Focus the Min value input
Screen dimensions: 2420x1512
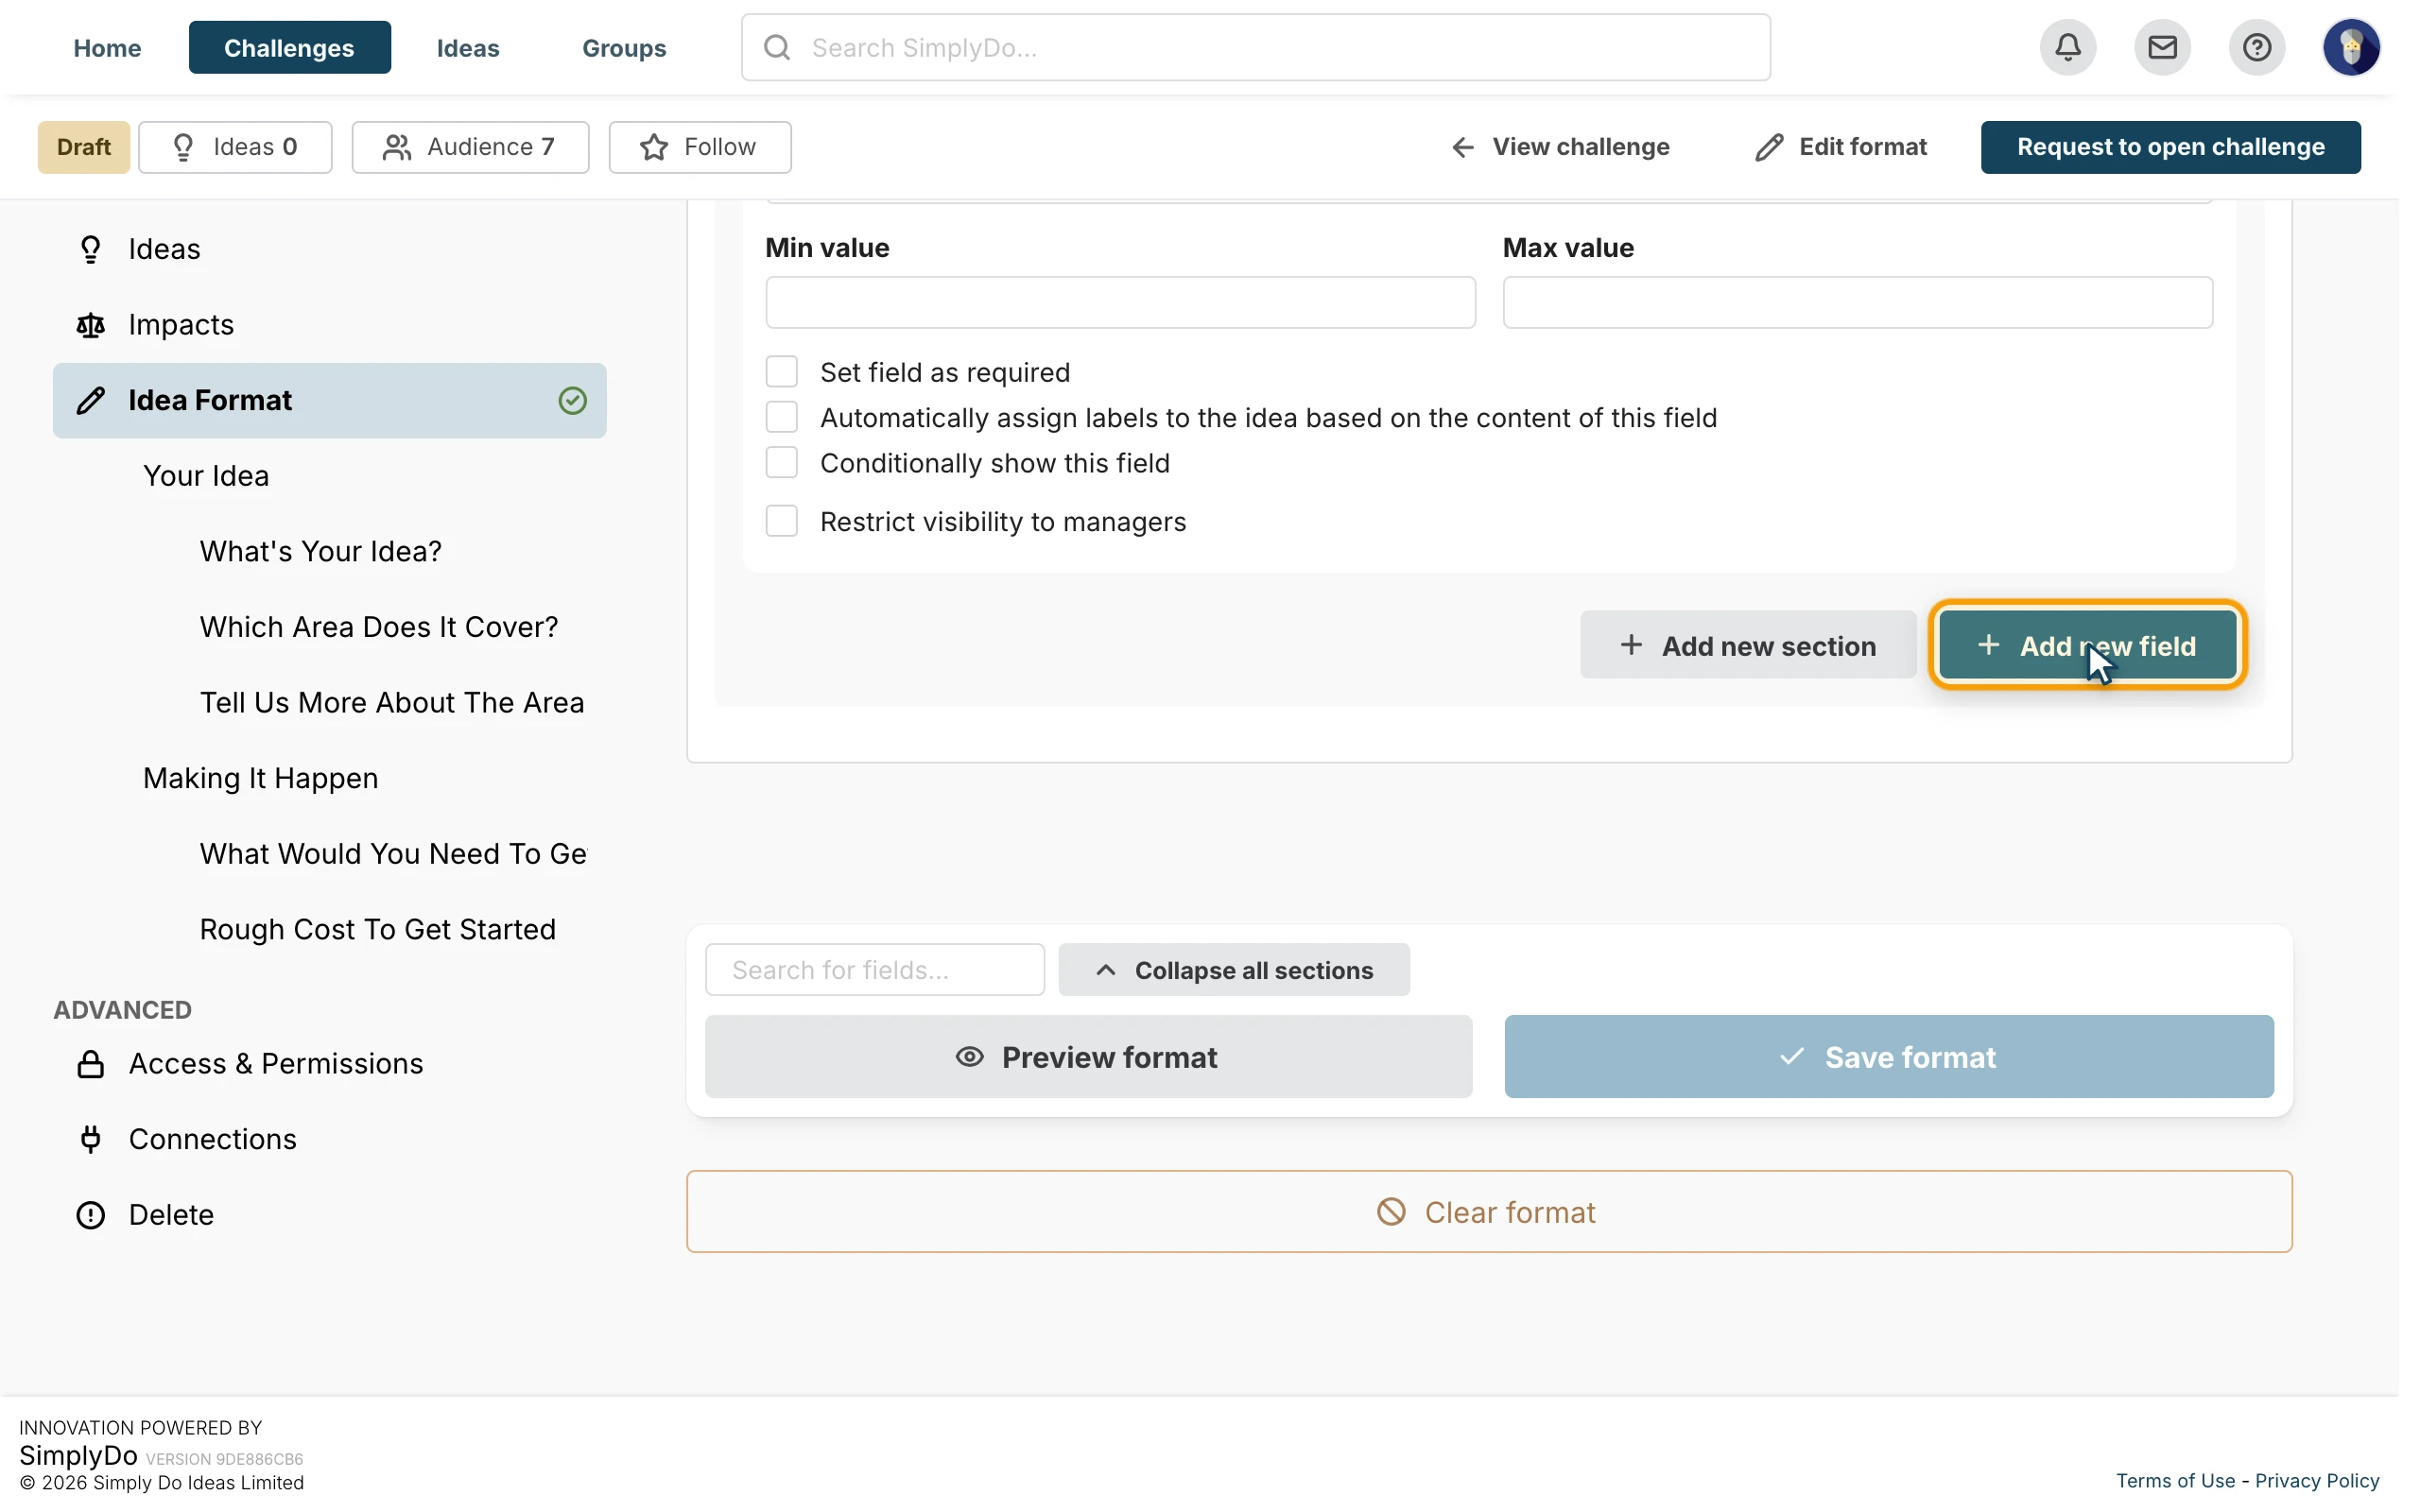[1120, 302]
